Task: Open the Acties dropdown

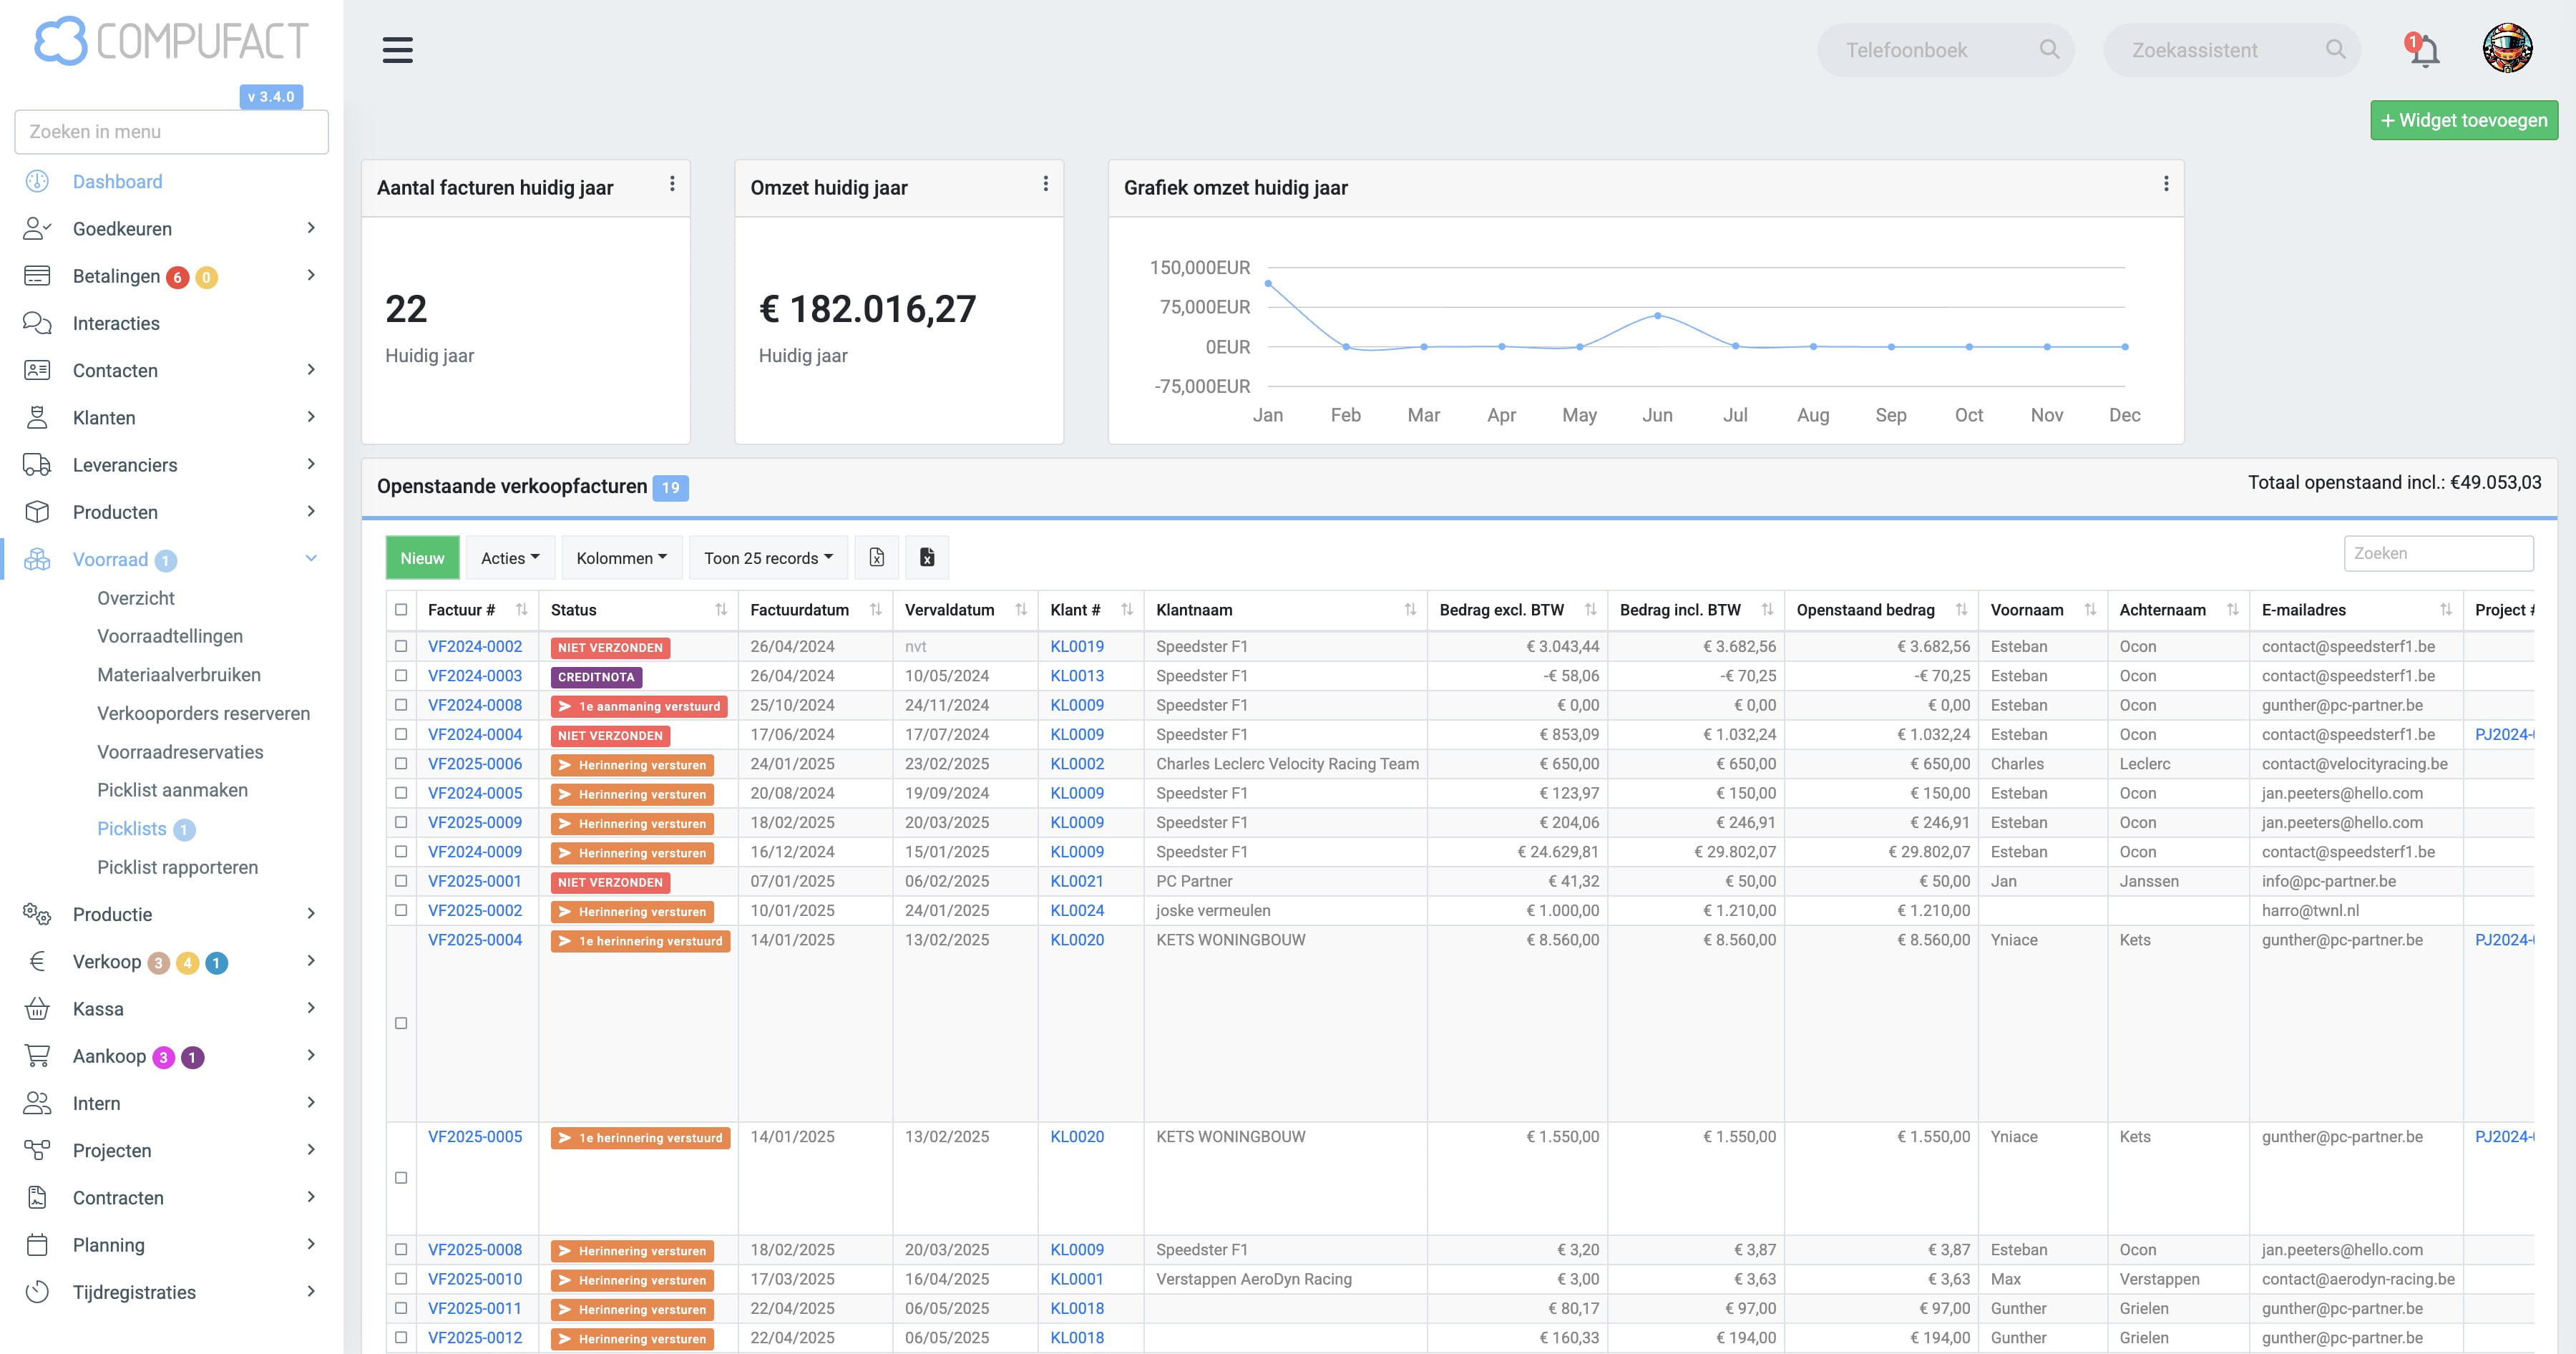Action: tap(510, 558)
